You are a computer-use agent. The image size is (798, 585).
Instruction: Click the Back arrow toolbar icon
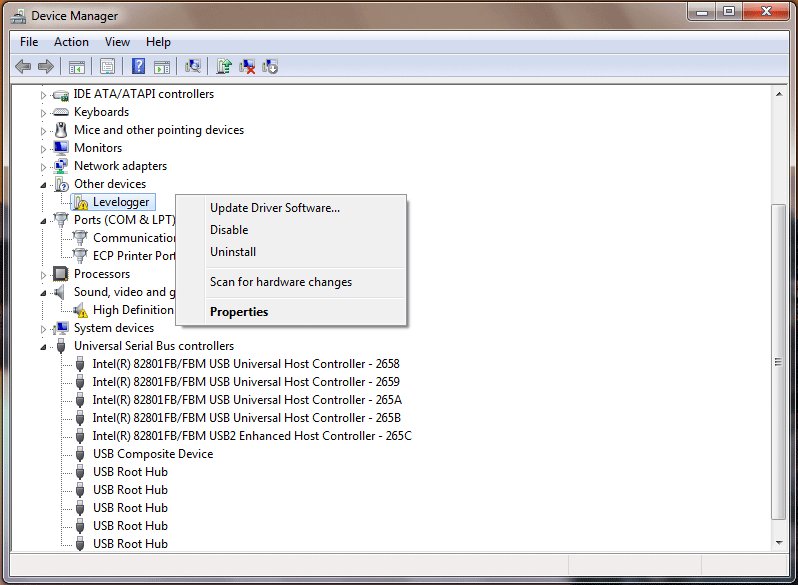23,66
